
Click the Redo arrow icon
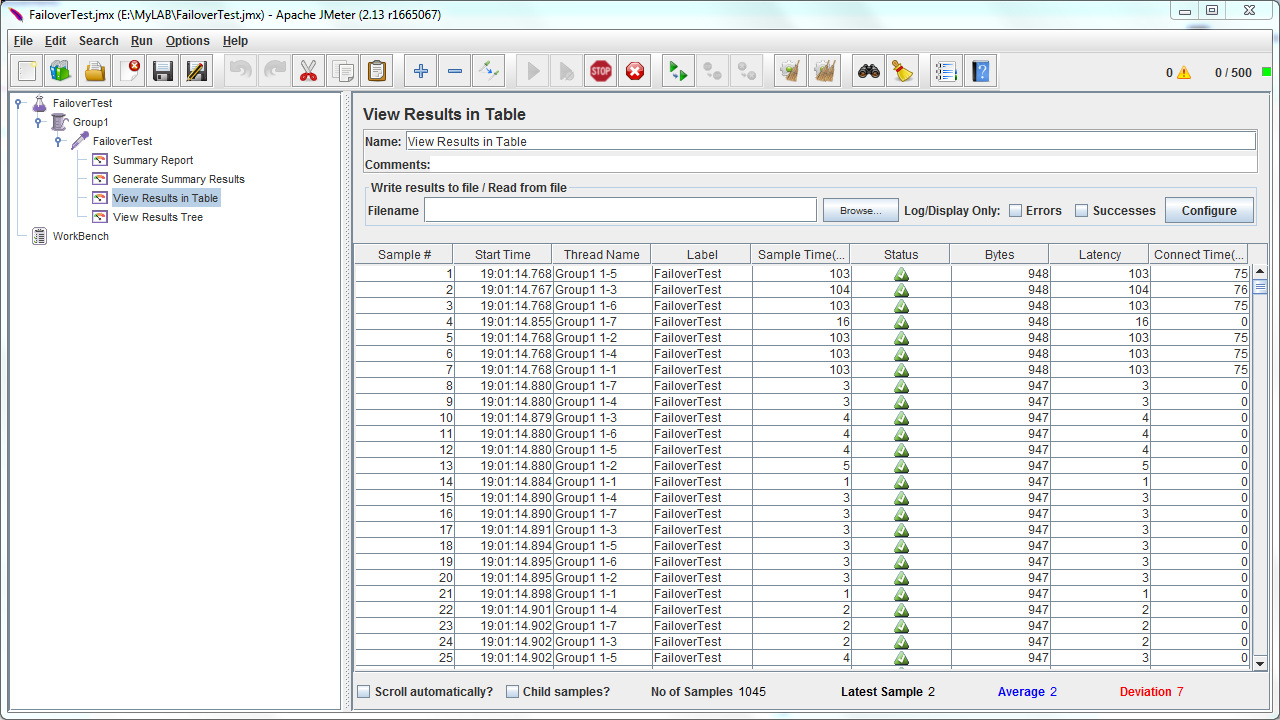(x=274, y=71)
